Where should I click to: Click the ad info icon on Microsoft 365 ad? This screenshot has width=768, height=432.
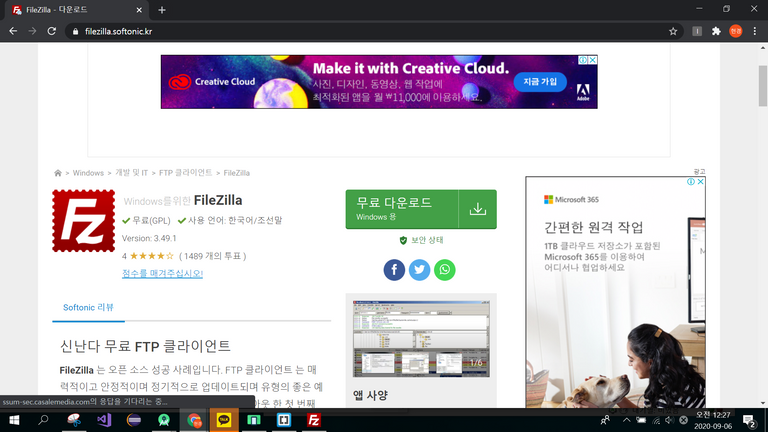click(x=691, y=182)
